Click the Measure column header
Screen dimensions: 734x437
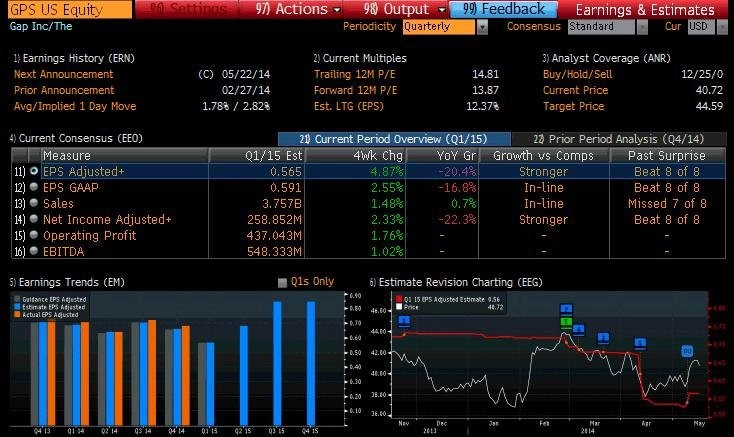click(x=125, y=155)
